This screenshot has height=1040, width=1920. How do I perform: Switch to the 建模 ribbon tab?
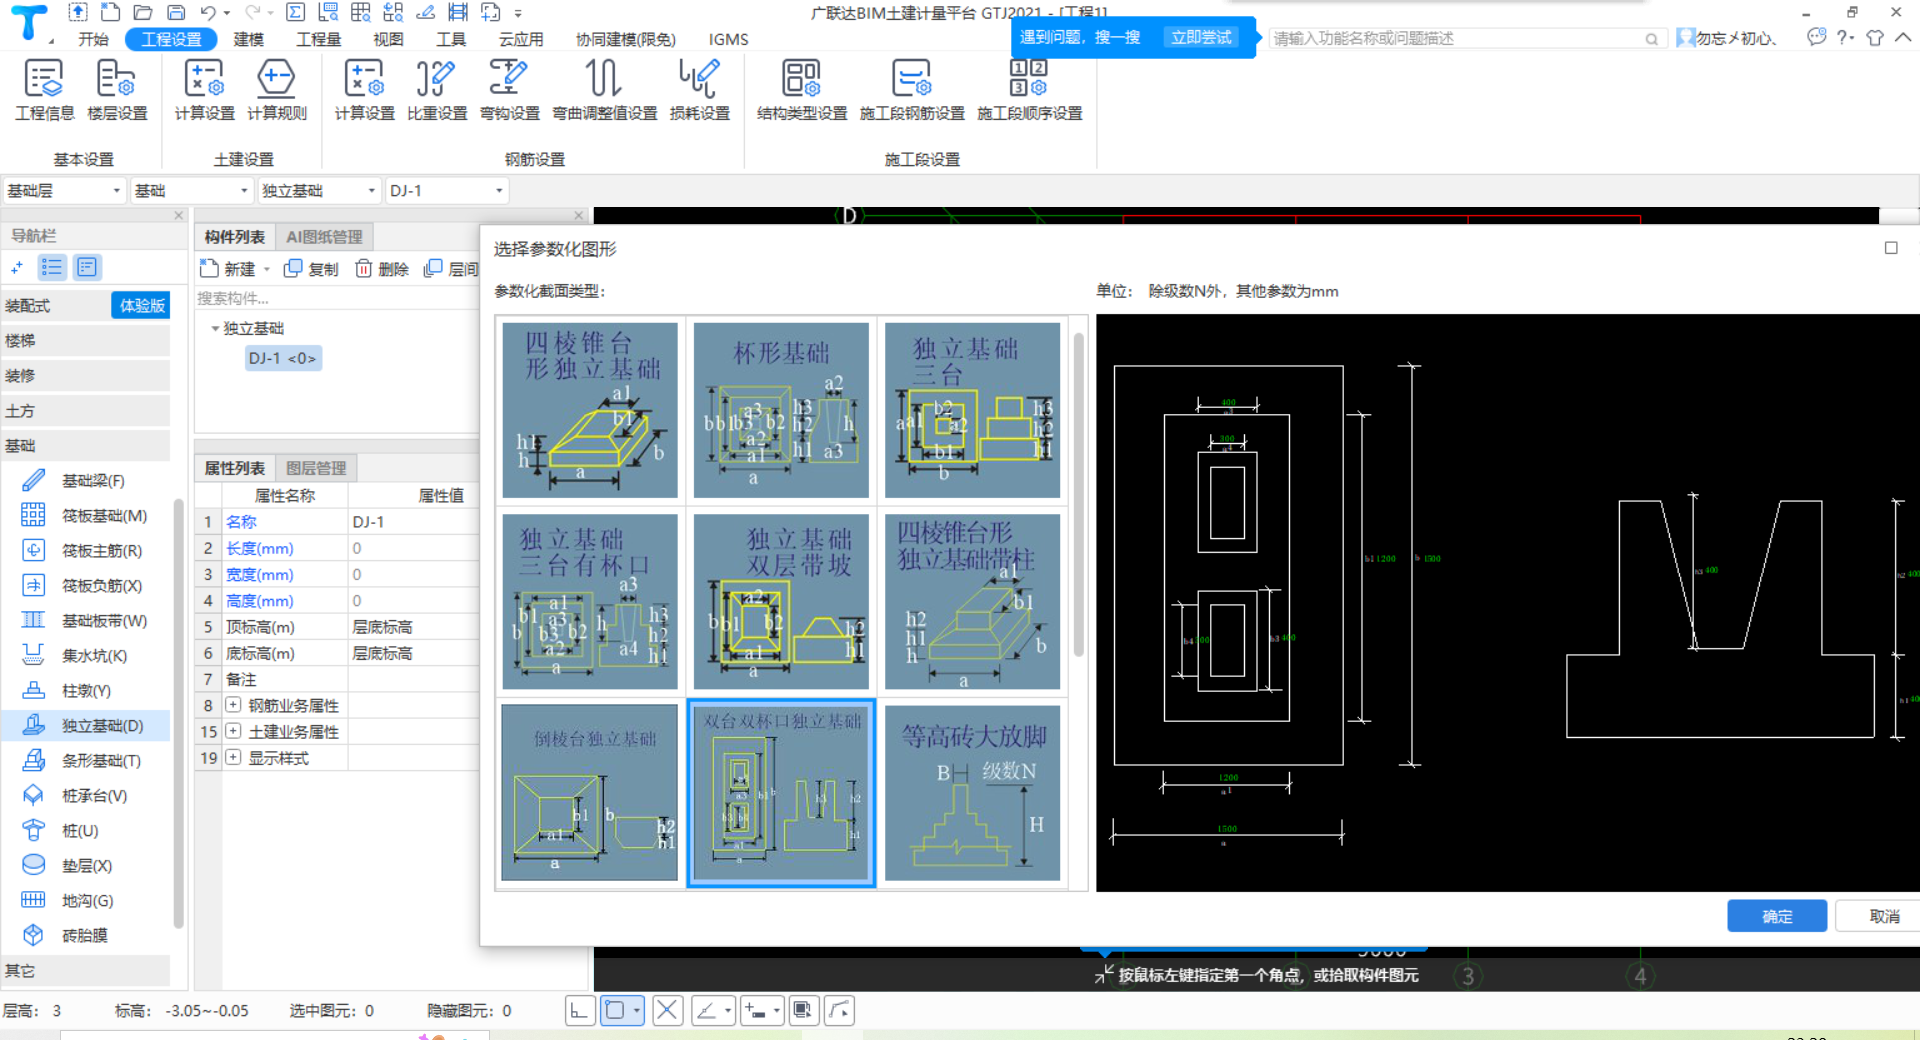[x=248, y=39]
